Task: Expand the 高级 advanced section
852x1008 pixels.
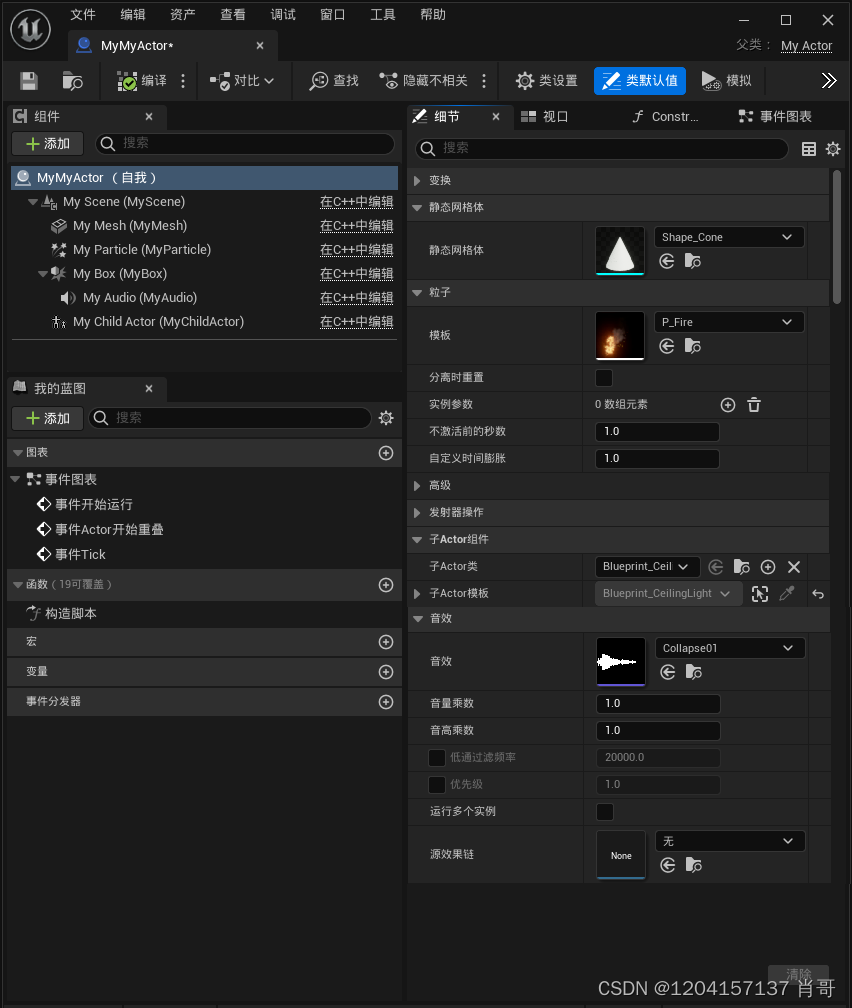Action: point(417,485)
